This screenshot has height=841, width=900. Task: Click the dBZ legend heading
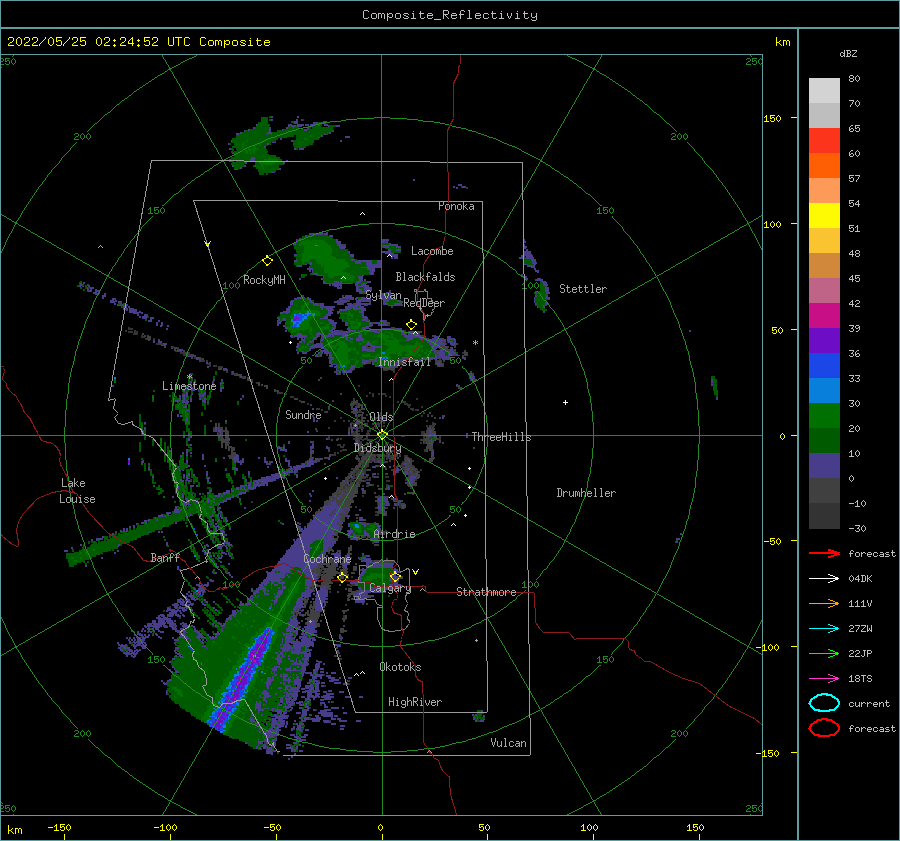[x=848, y=53]
